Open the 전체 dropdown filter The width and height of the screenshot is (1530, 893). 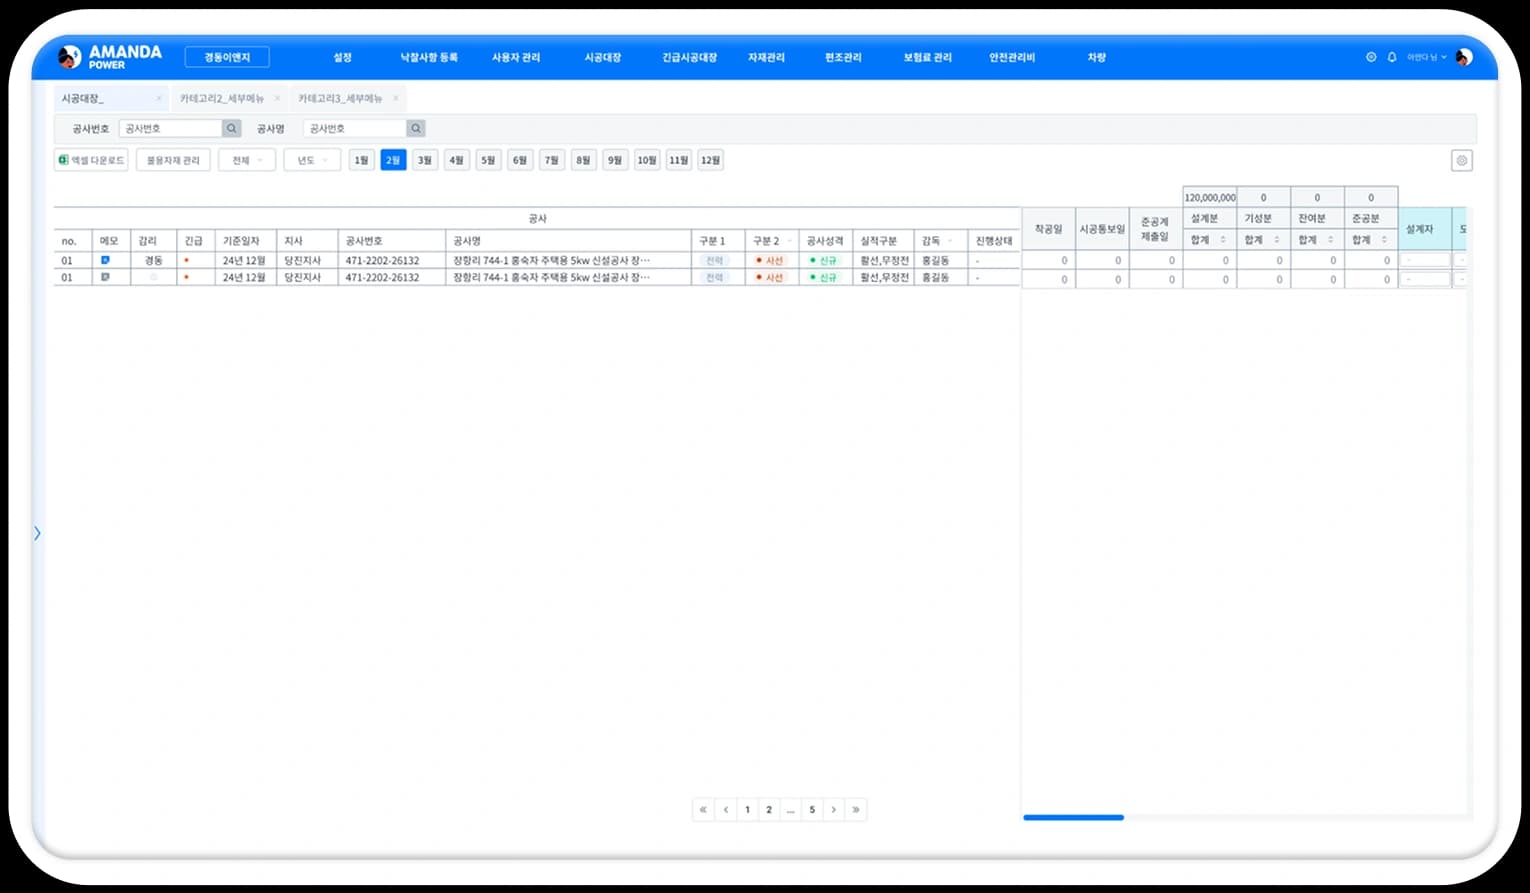click(246, 161)
